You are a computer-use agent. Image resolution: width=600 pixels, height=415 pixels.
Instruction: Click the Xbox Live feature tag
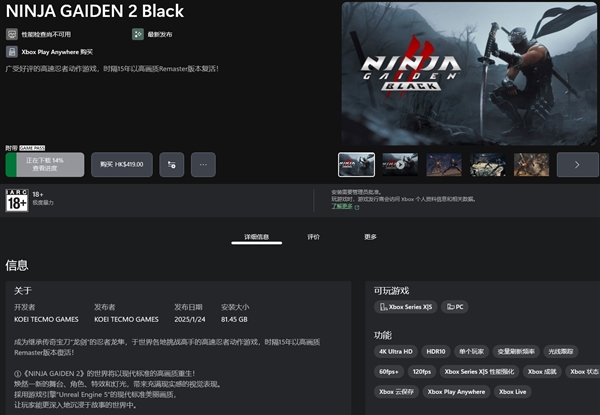(x=512, y=392)
